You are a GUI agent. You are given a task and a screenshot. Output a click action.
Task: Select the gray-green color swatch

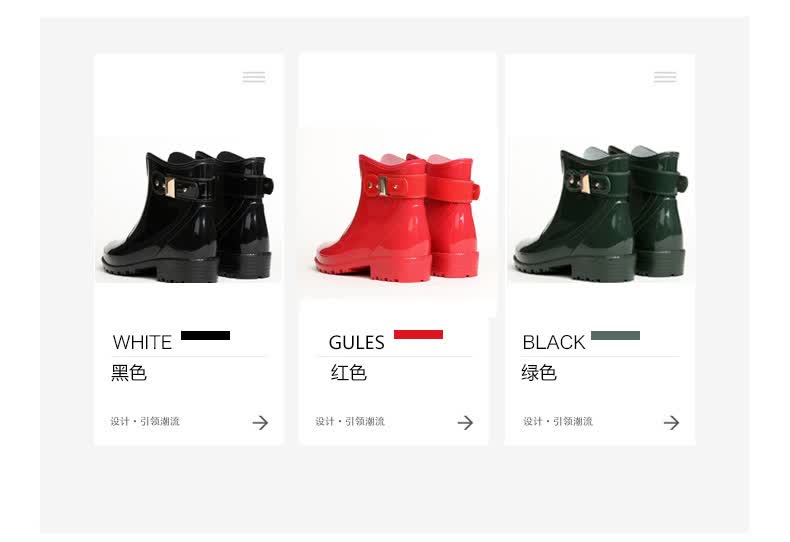click(615, 335)
